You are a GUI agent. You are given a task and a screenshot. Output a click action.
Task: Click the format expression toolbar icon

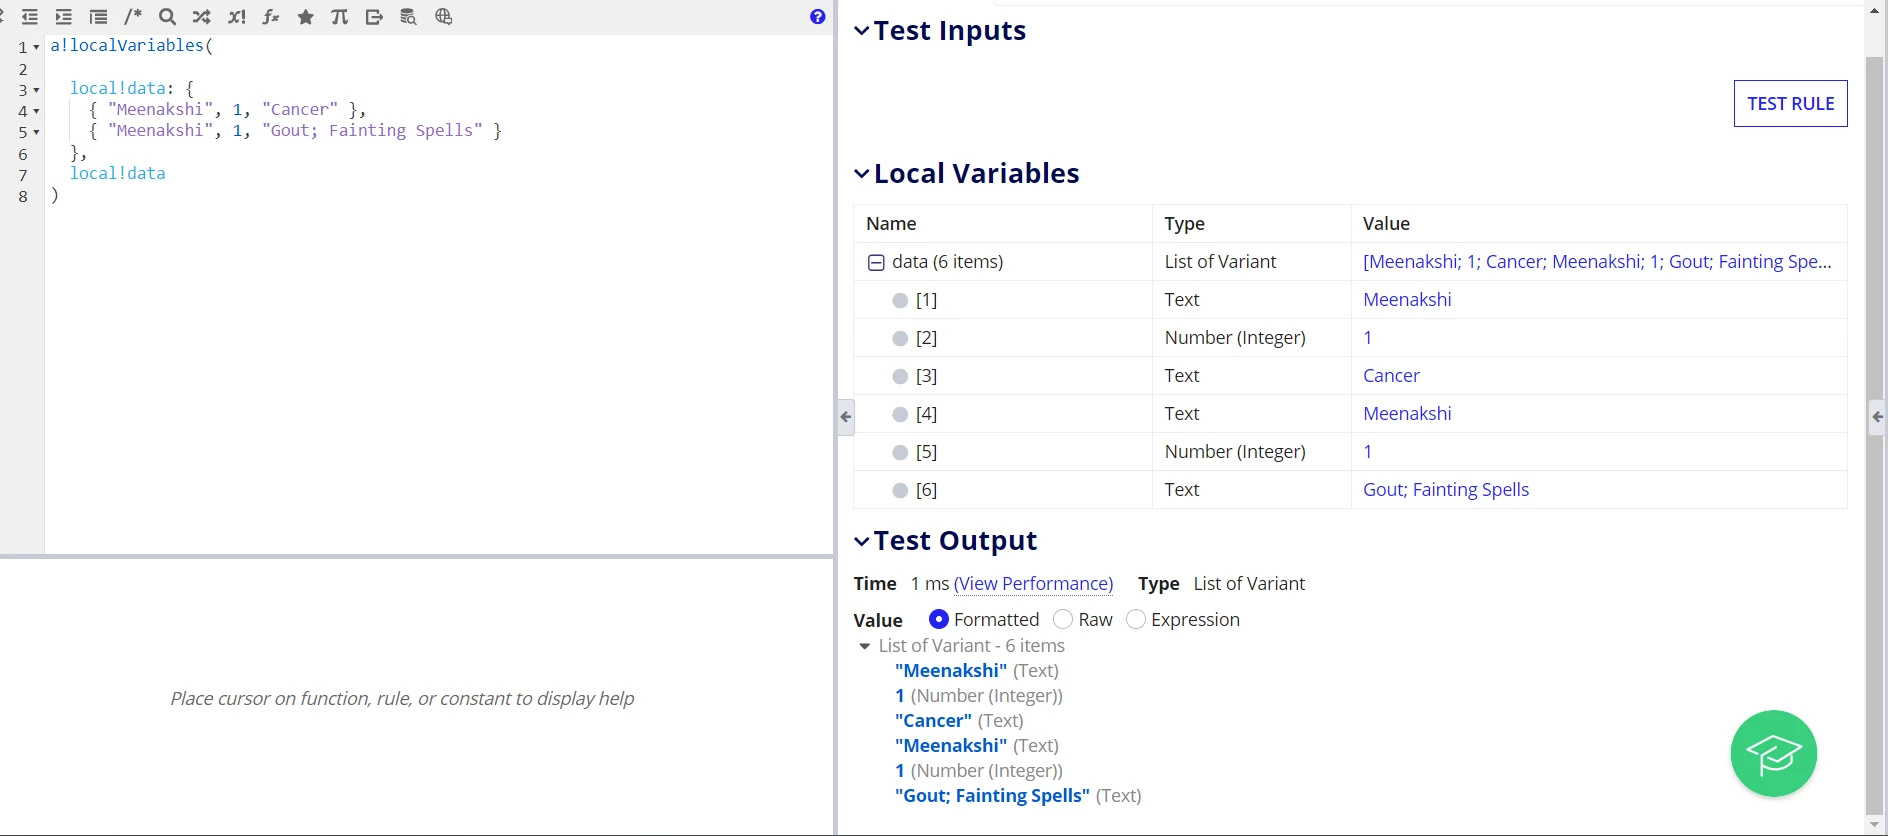pos(98,17)
